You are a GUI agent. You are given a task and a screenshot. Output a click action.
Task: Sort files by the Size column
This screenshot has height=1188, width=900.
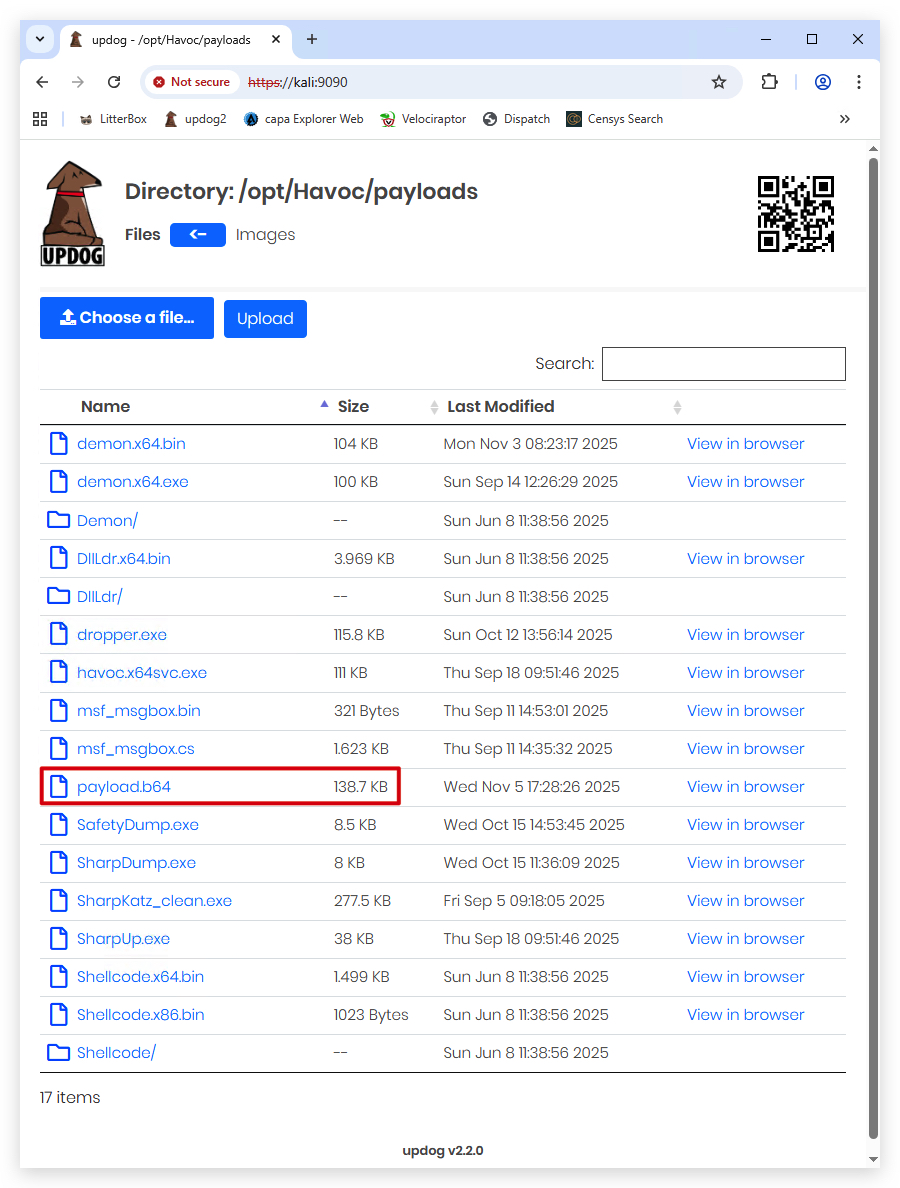point(353,407)
